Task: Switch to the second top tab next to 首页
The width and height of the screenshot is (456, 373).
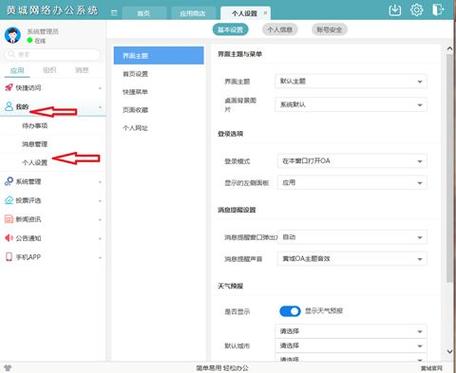Action: 192,13
